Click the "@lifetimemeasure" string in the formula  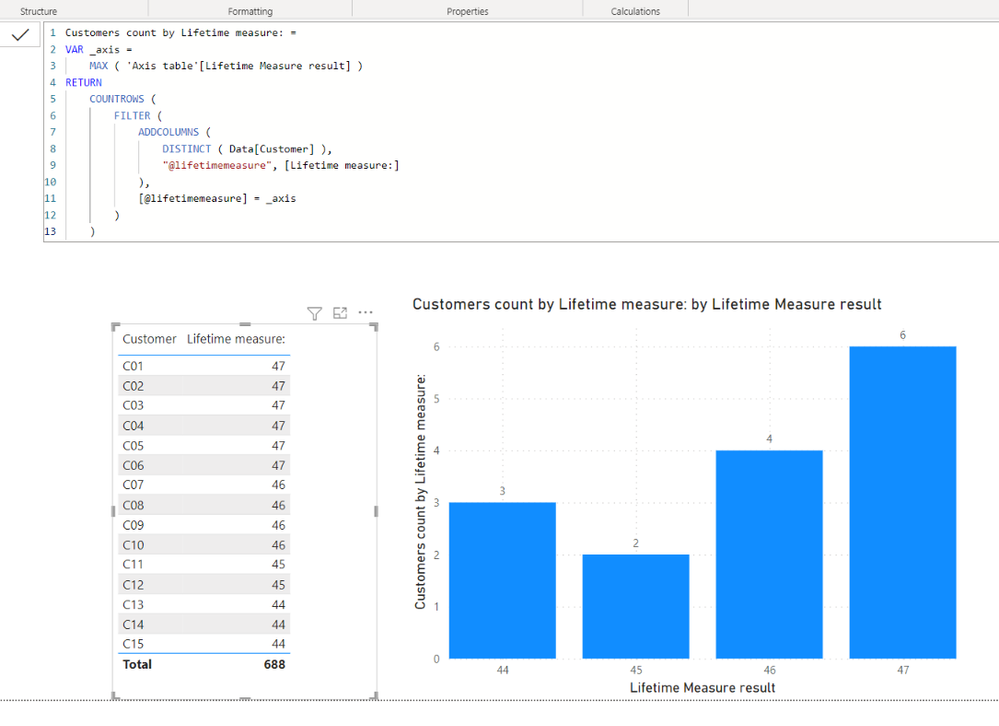pyautogui.click(x=217, y=165)
